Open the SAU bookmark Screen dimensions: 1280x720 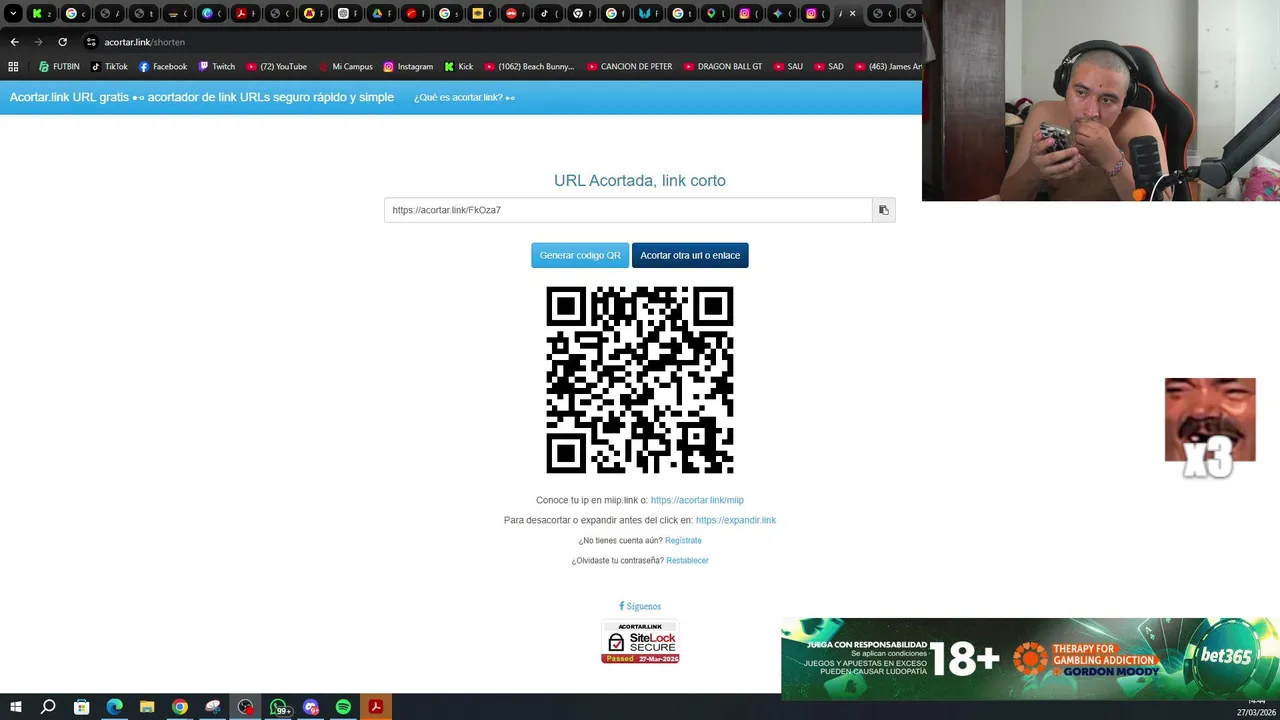[x=788, y=67]
